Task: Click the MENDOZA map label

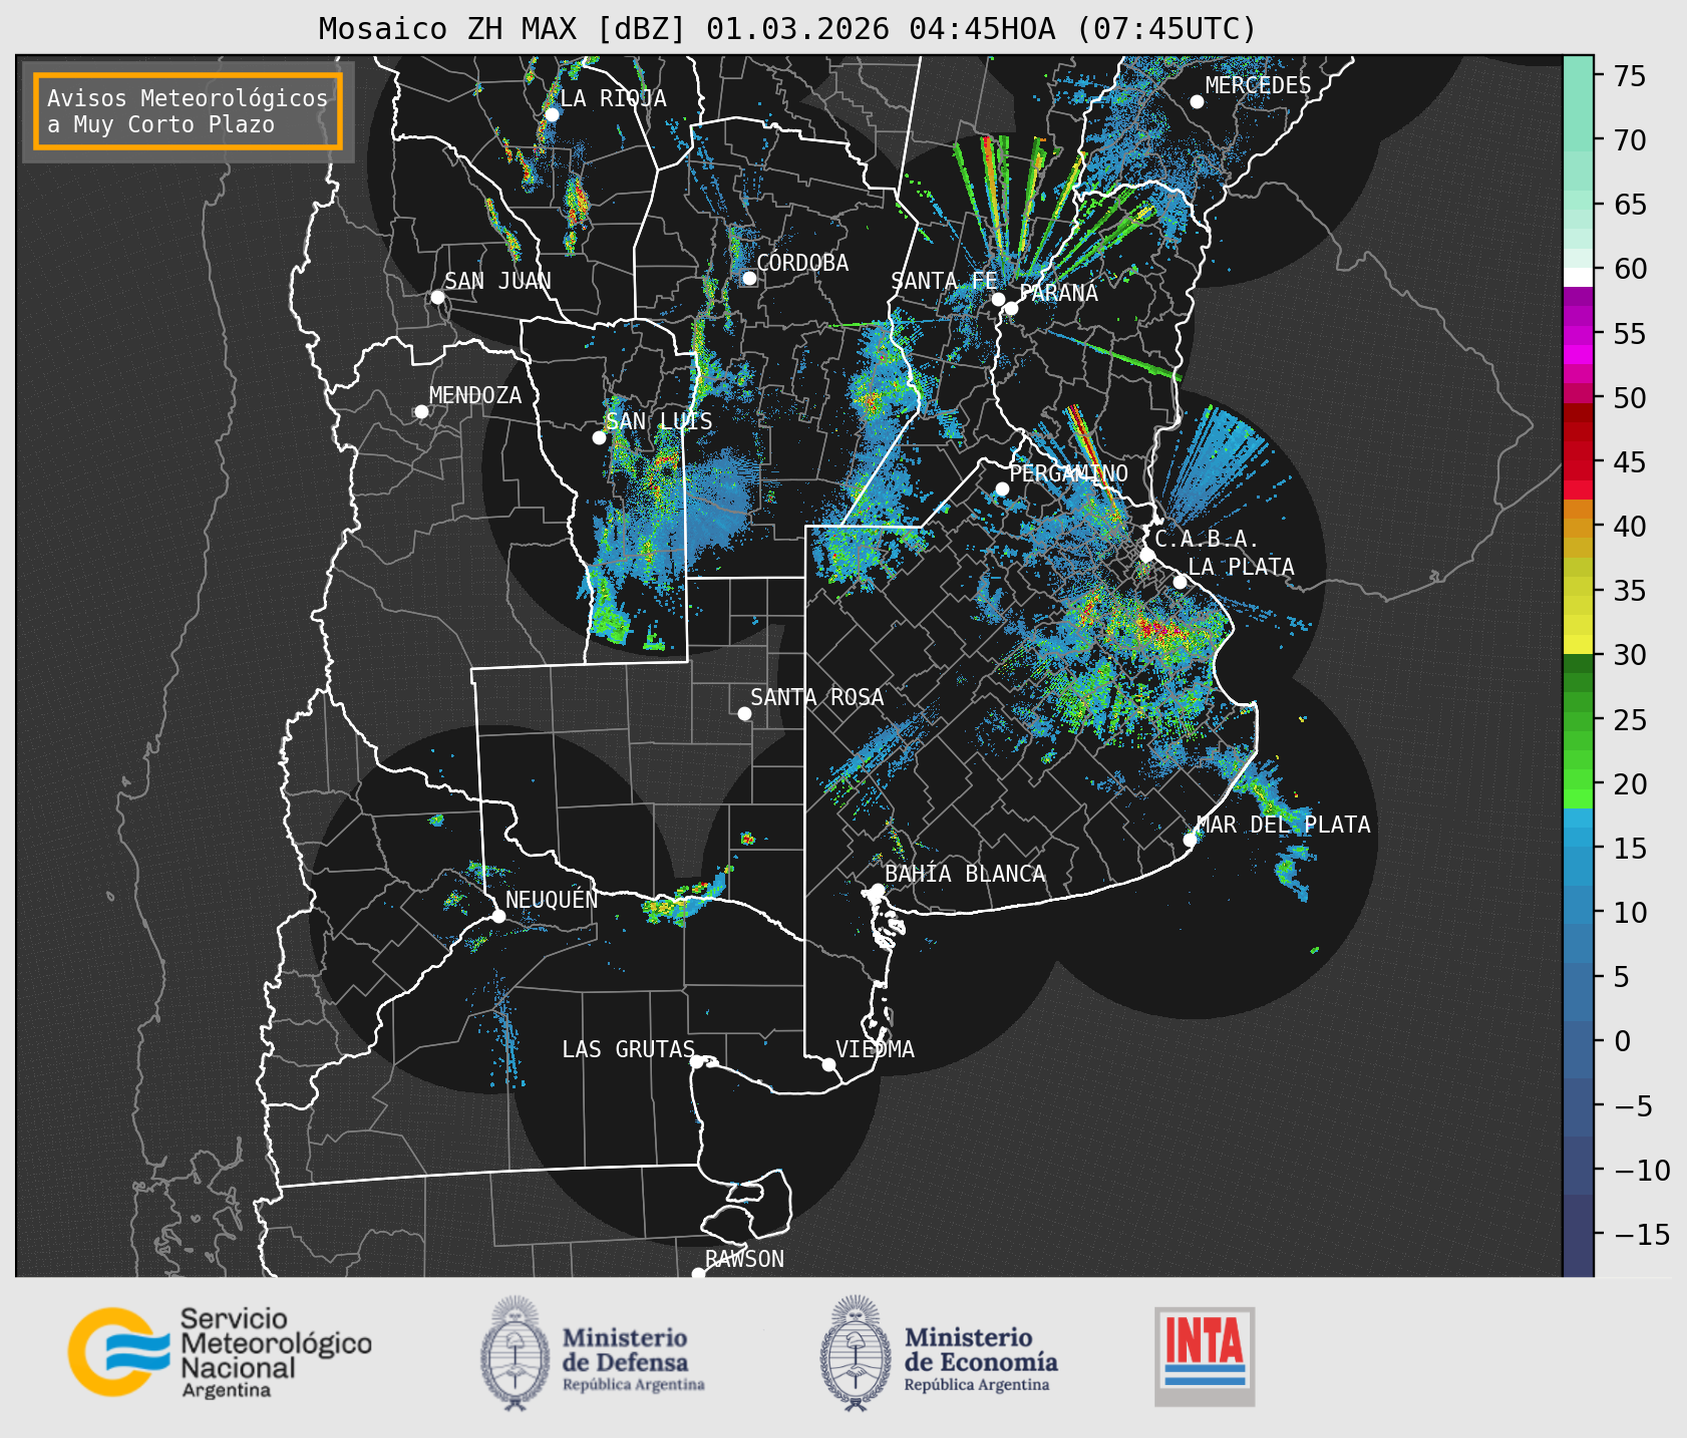Action: [x=476, y=395]
